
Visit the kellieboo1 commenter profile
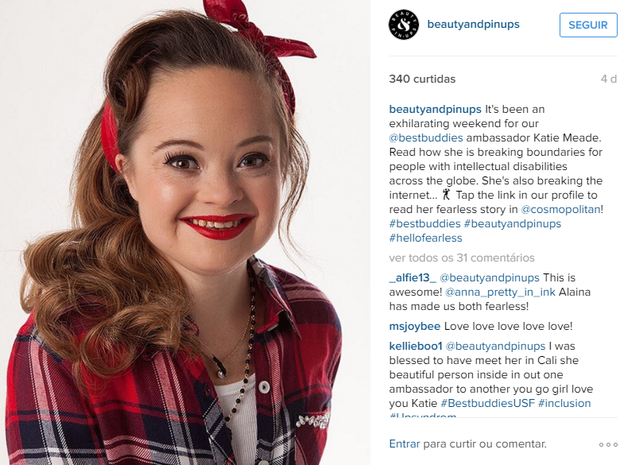click(x=415, y=346)
